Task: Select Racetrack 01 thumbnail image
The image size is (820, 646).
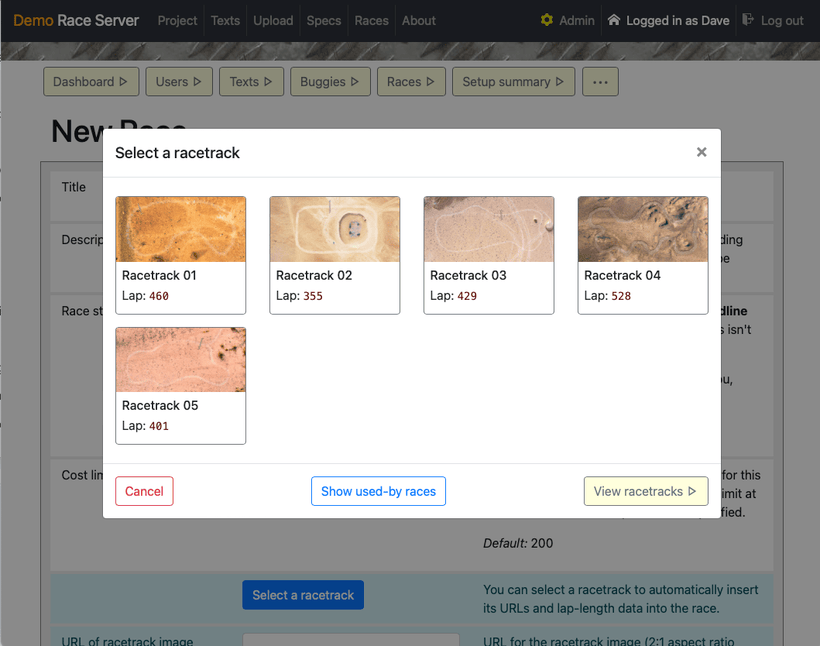Action: coord(180,229)
